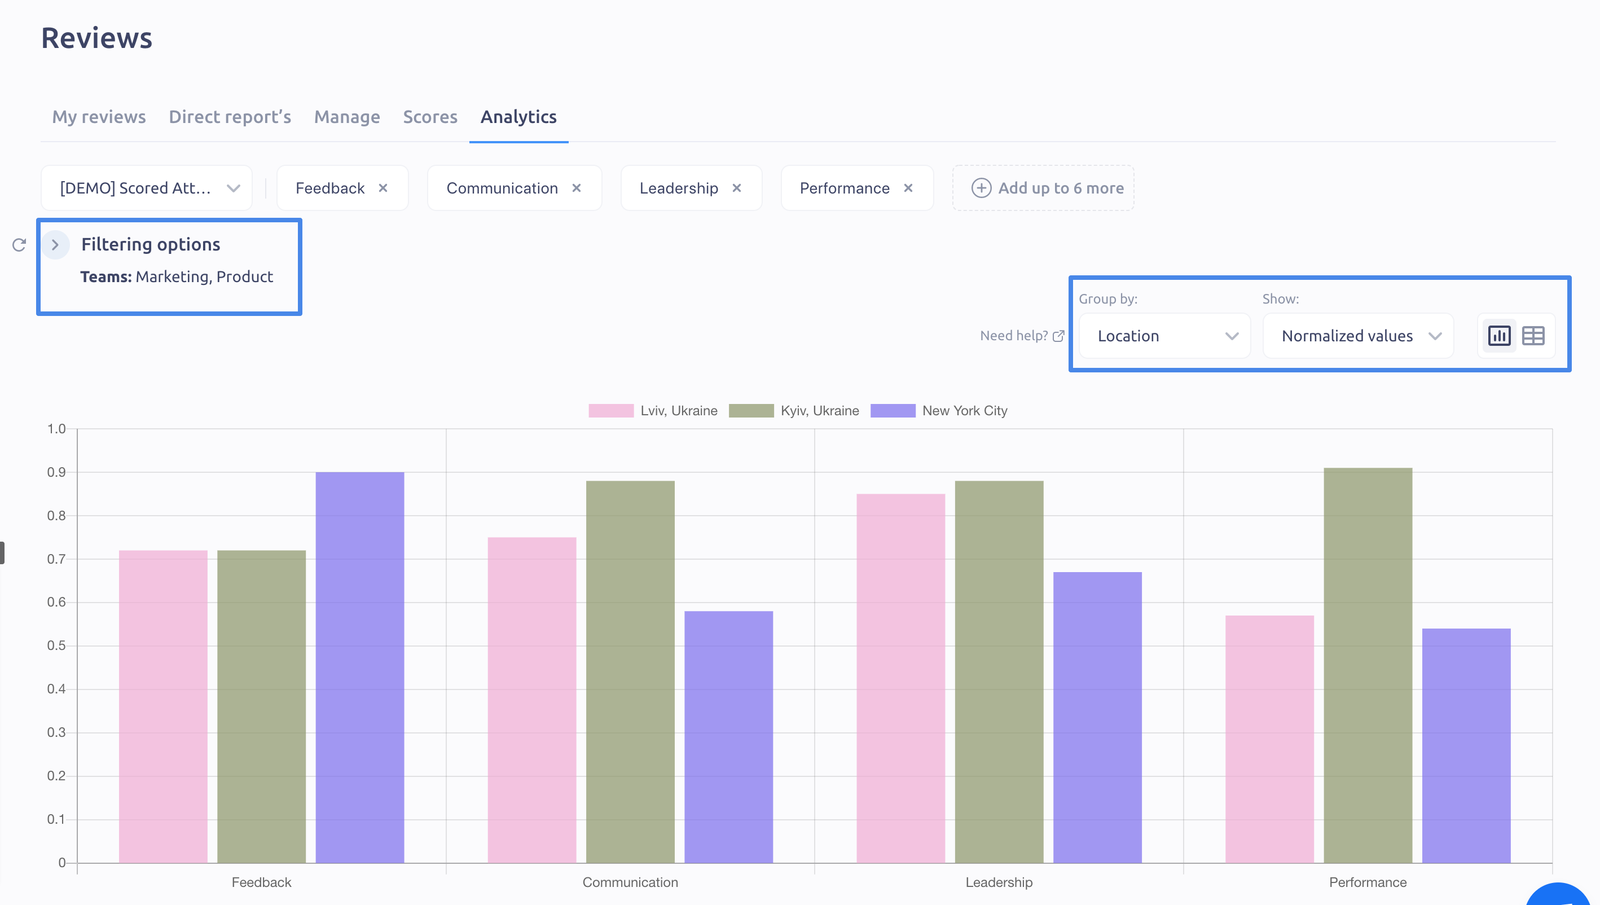Go to the My reviews tab

[x=99, y=117]
